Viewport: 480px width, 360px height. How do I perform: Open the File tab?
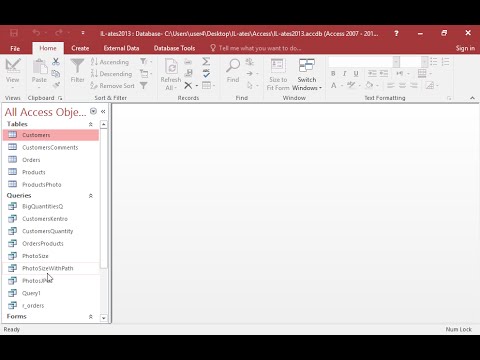[x=15, y=48]
